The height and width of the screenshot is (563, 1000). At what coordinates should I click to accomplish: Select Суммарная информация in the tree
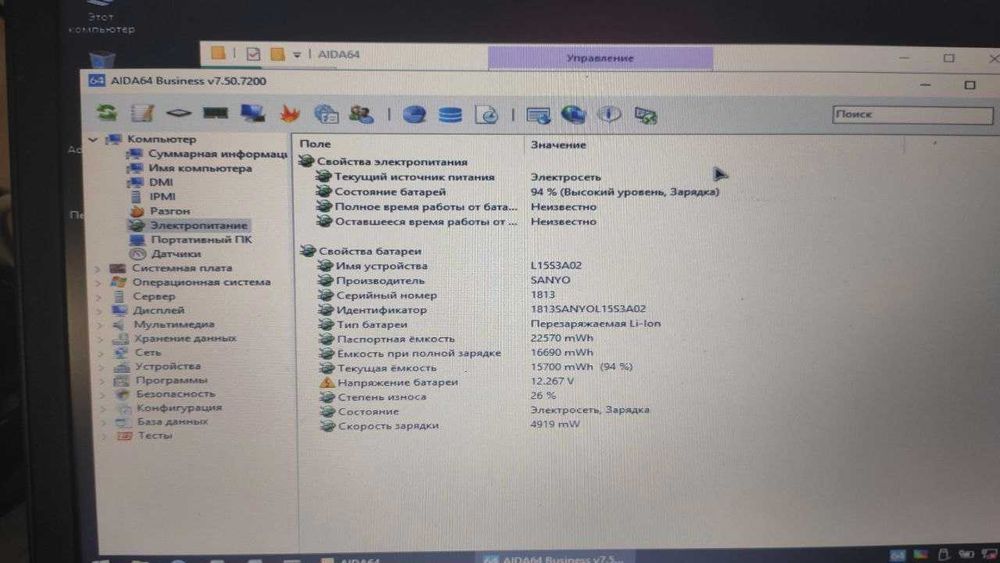tap(217, 154)
